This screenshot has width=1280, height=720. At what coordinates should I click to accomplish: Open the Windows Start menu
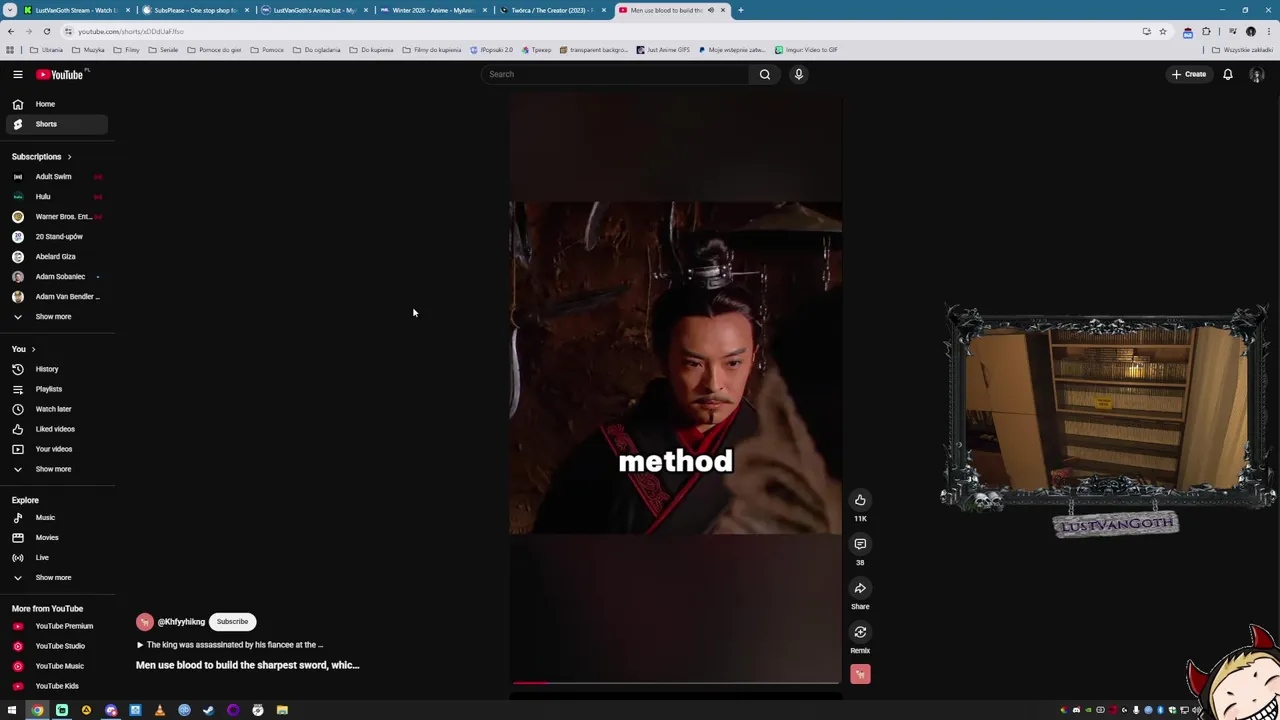[x=12, y=710]
